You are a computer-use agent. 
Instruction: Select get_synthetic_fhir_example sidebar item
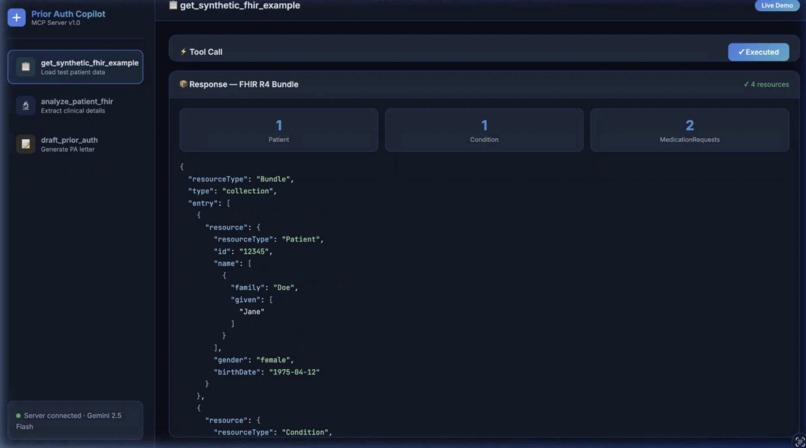[x=75, y=67]
